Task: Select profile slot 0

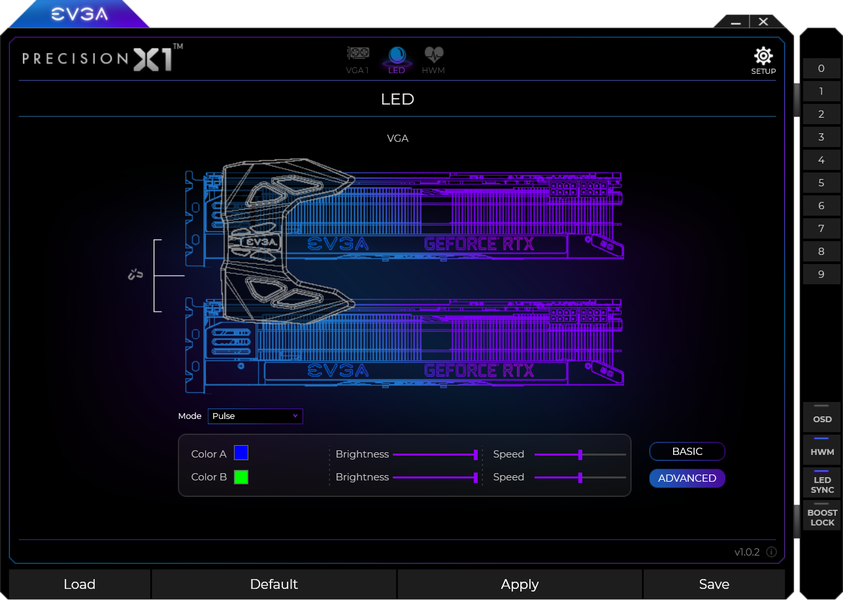Action: click(x=821, y=68)
